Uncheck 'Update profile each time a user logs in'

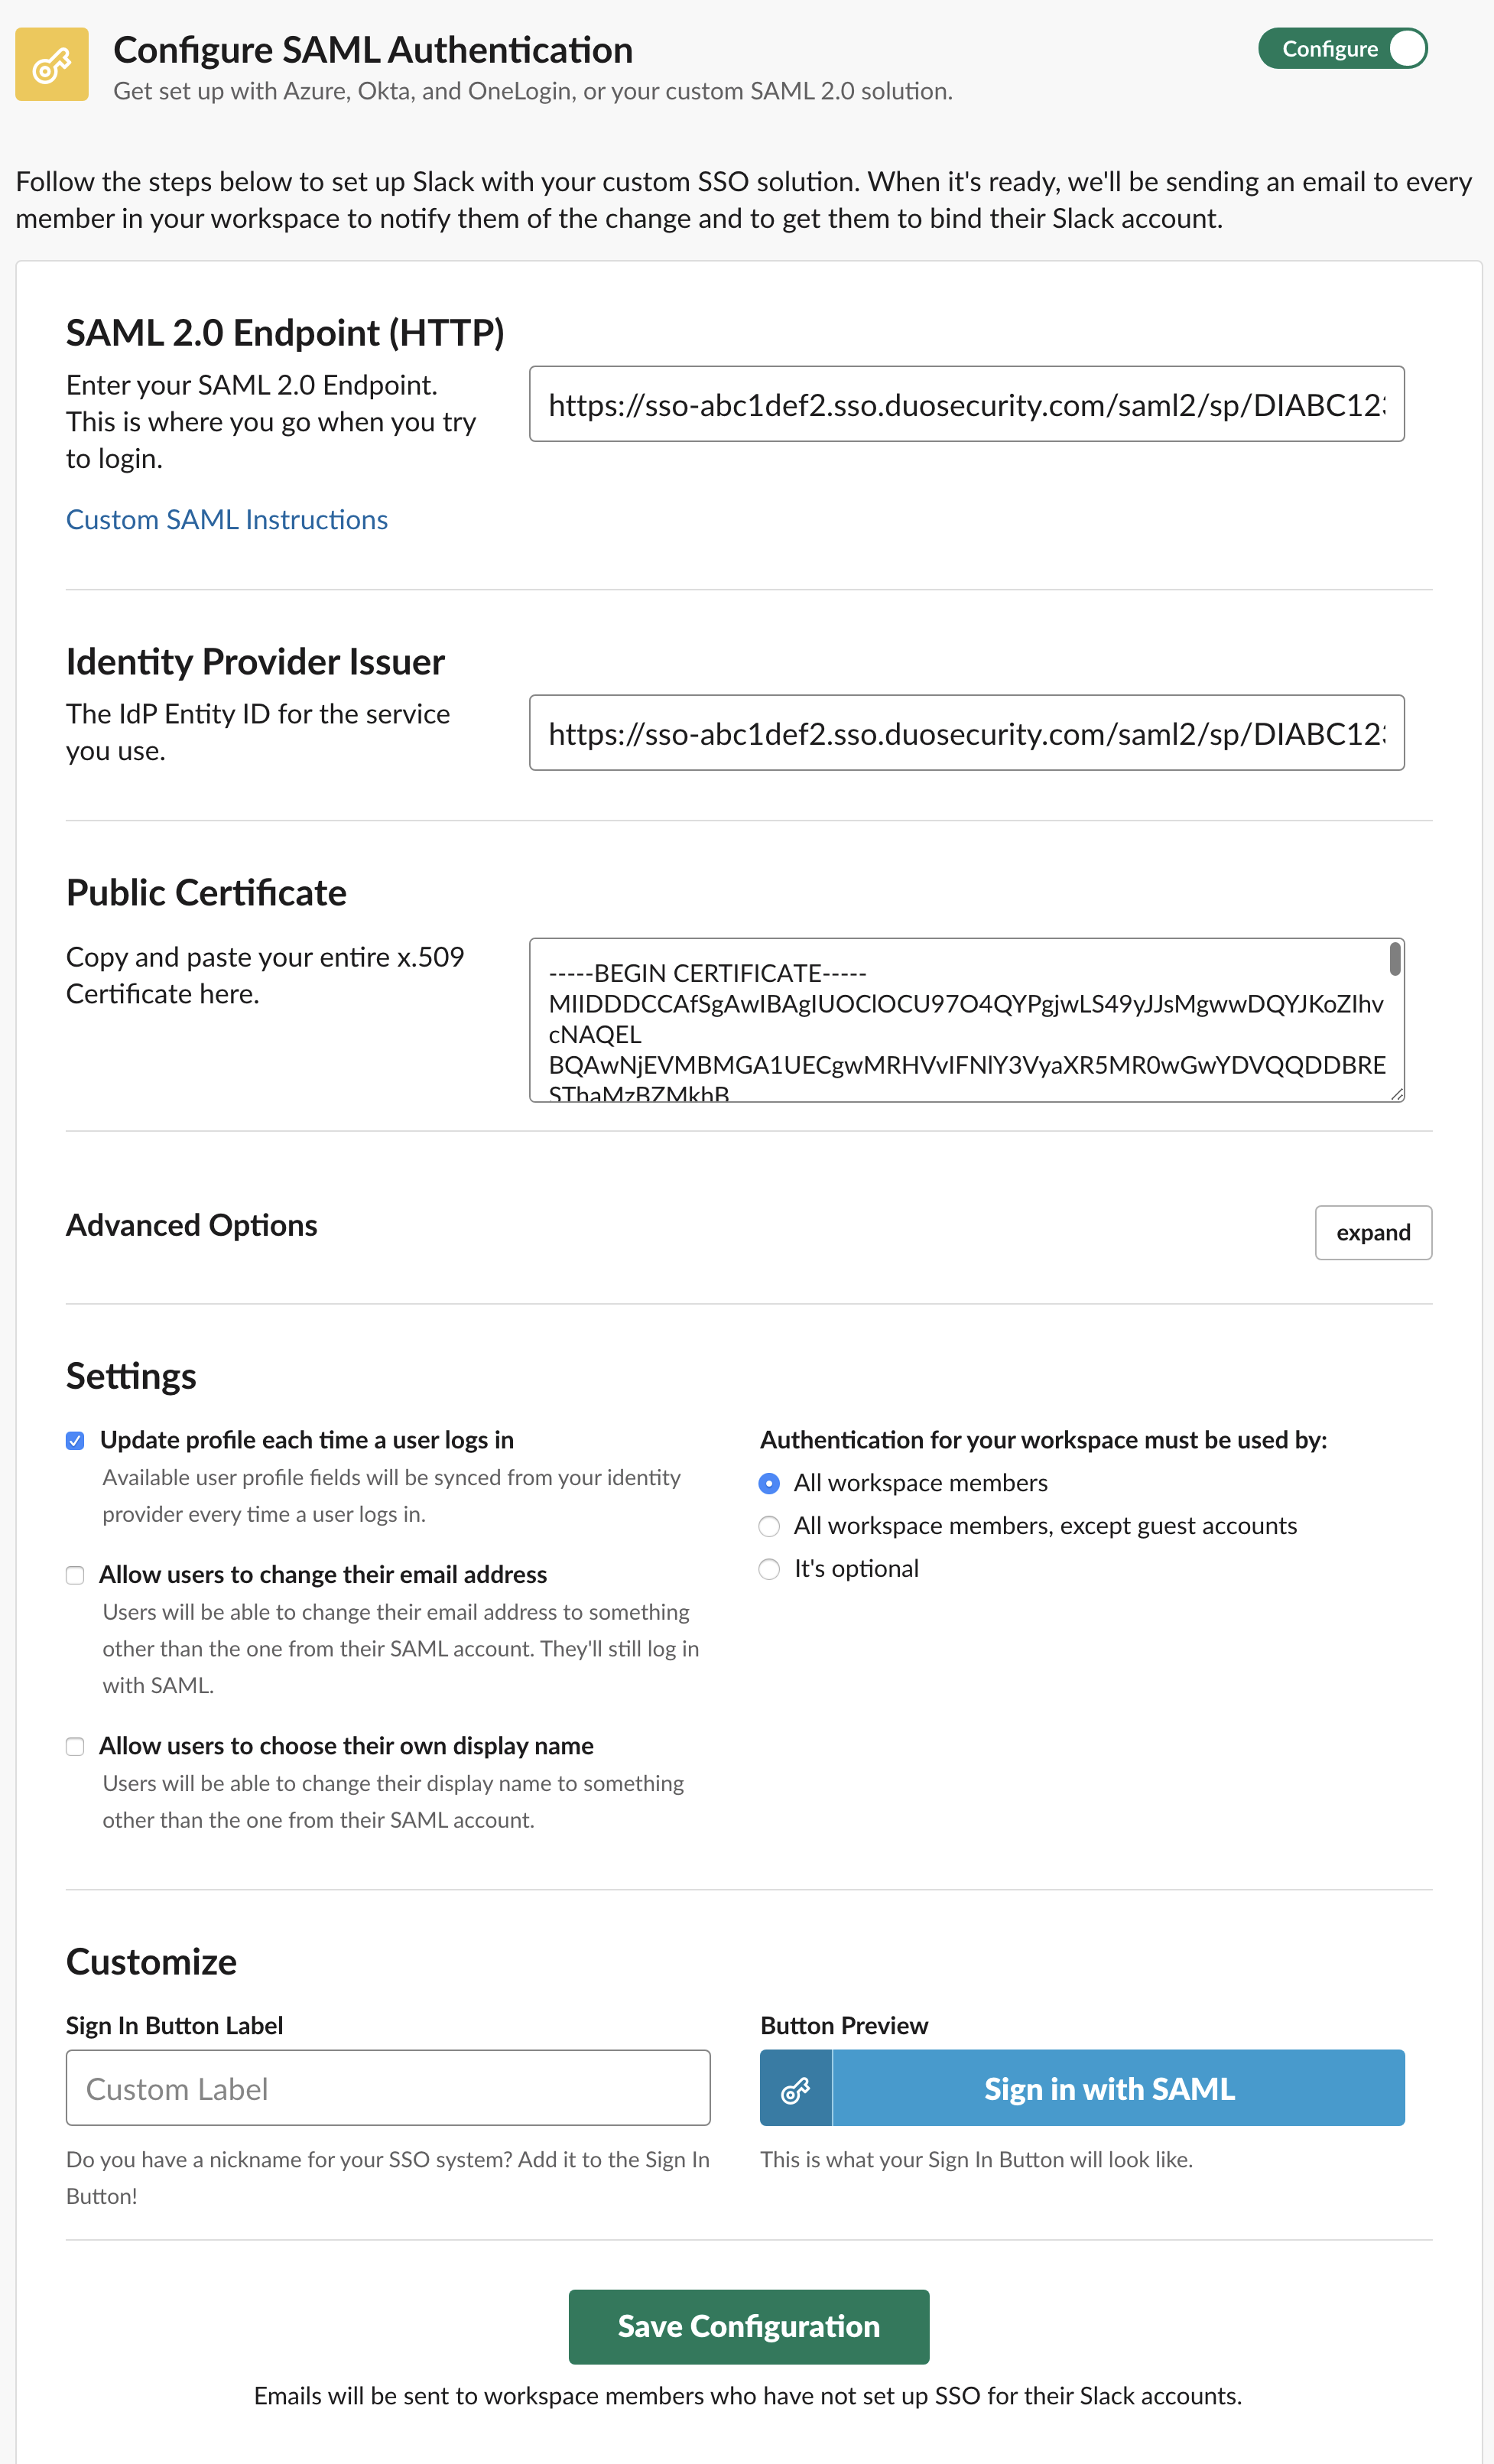(x=75, y=1440)
